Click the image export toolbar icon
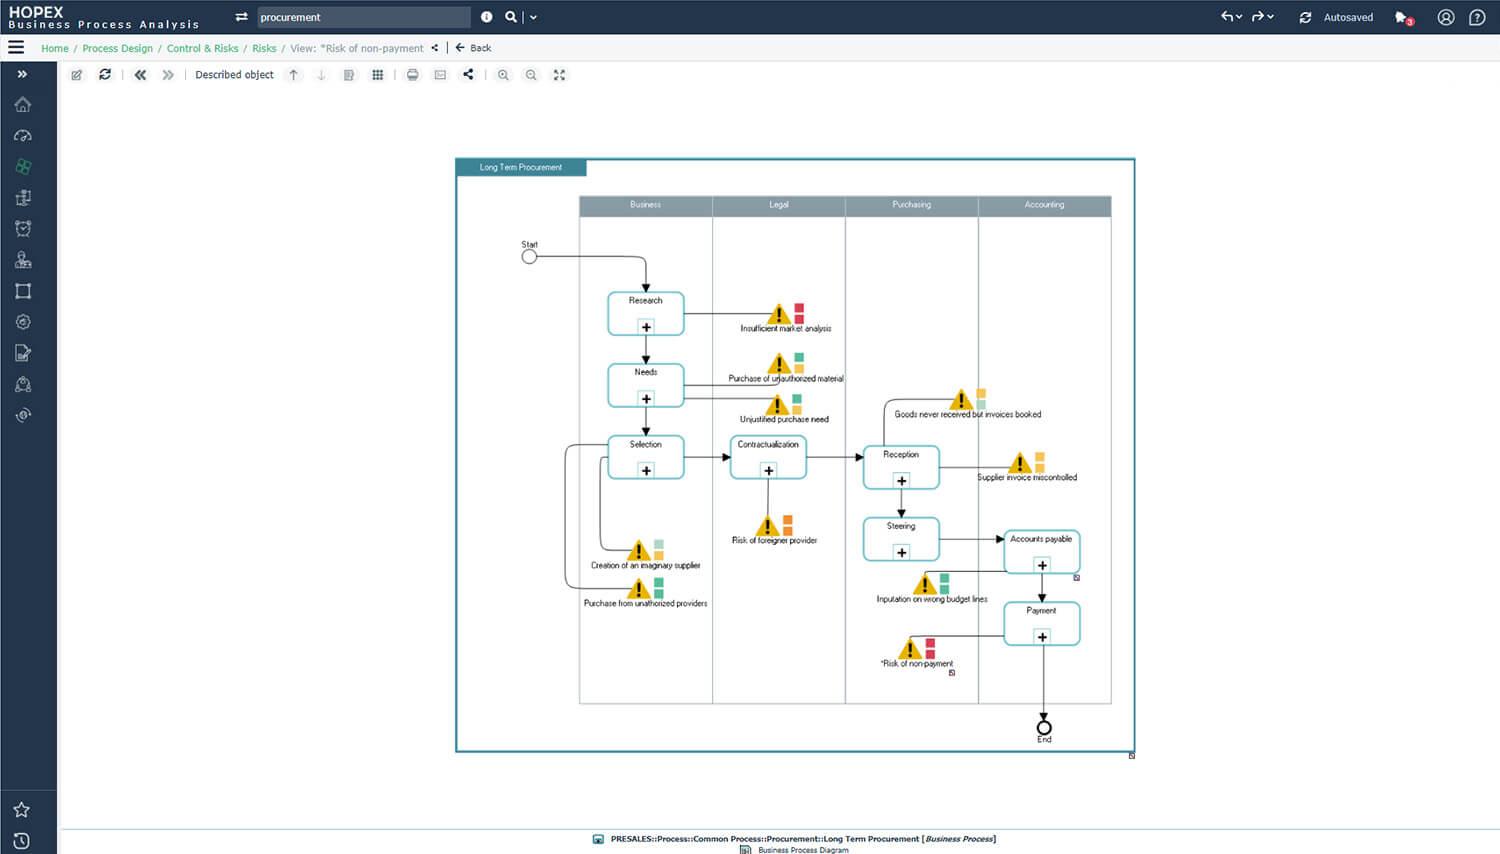 [440, 75]
